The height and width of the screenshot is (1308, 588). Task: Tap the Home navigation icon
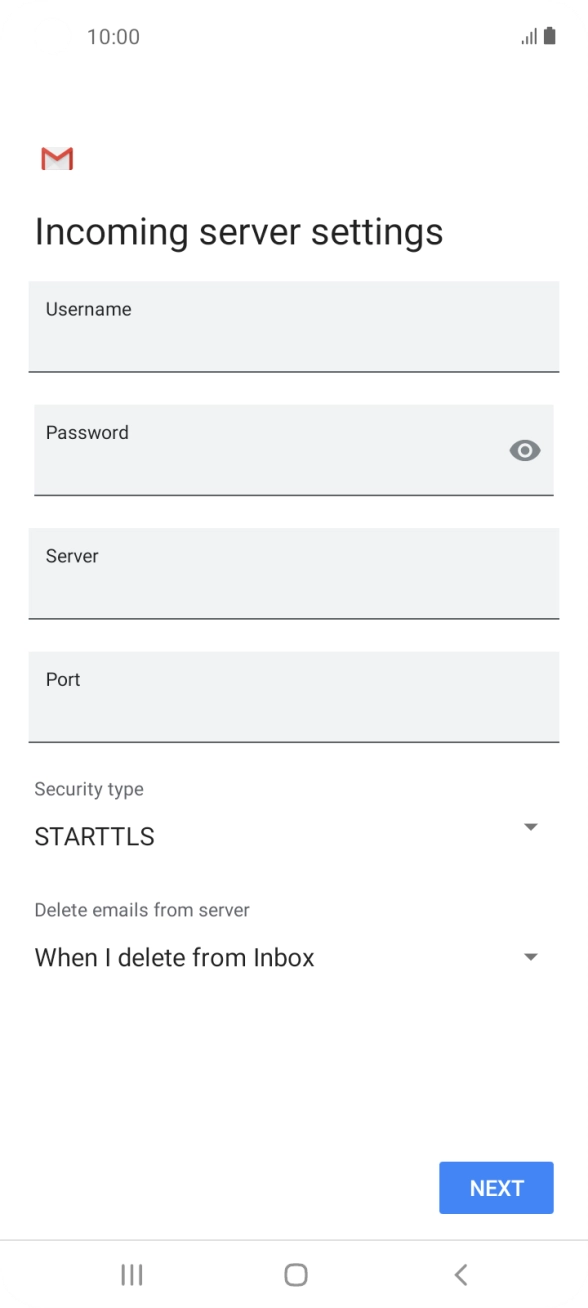(x=295, y=1274)
